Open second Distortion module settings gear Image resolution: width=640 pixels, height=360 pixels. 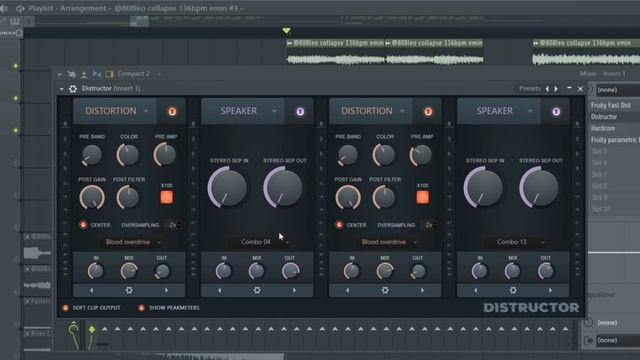point(385,290)
